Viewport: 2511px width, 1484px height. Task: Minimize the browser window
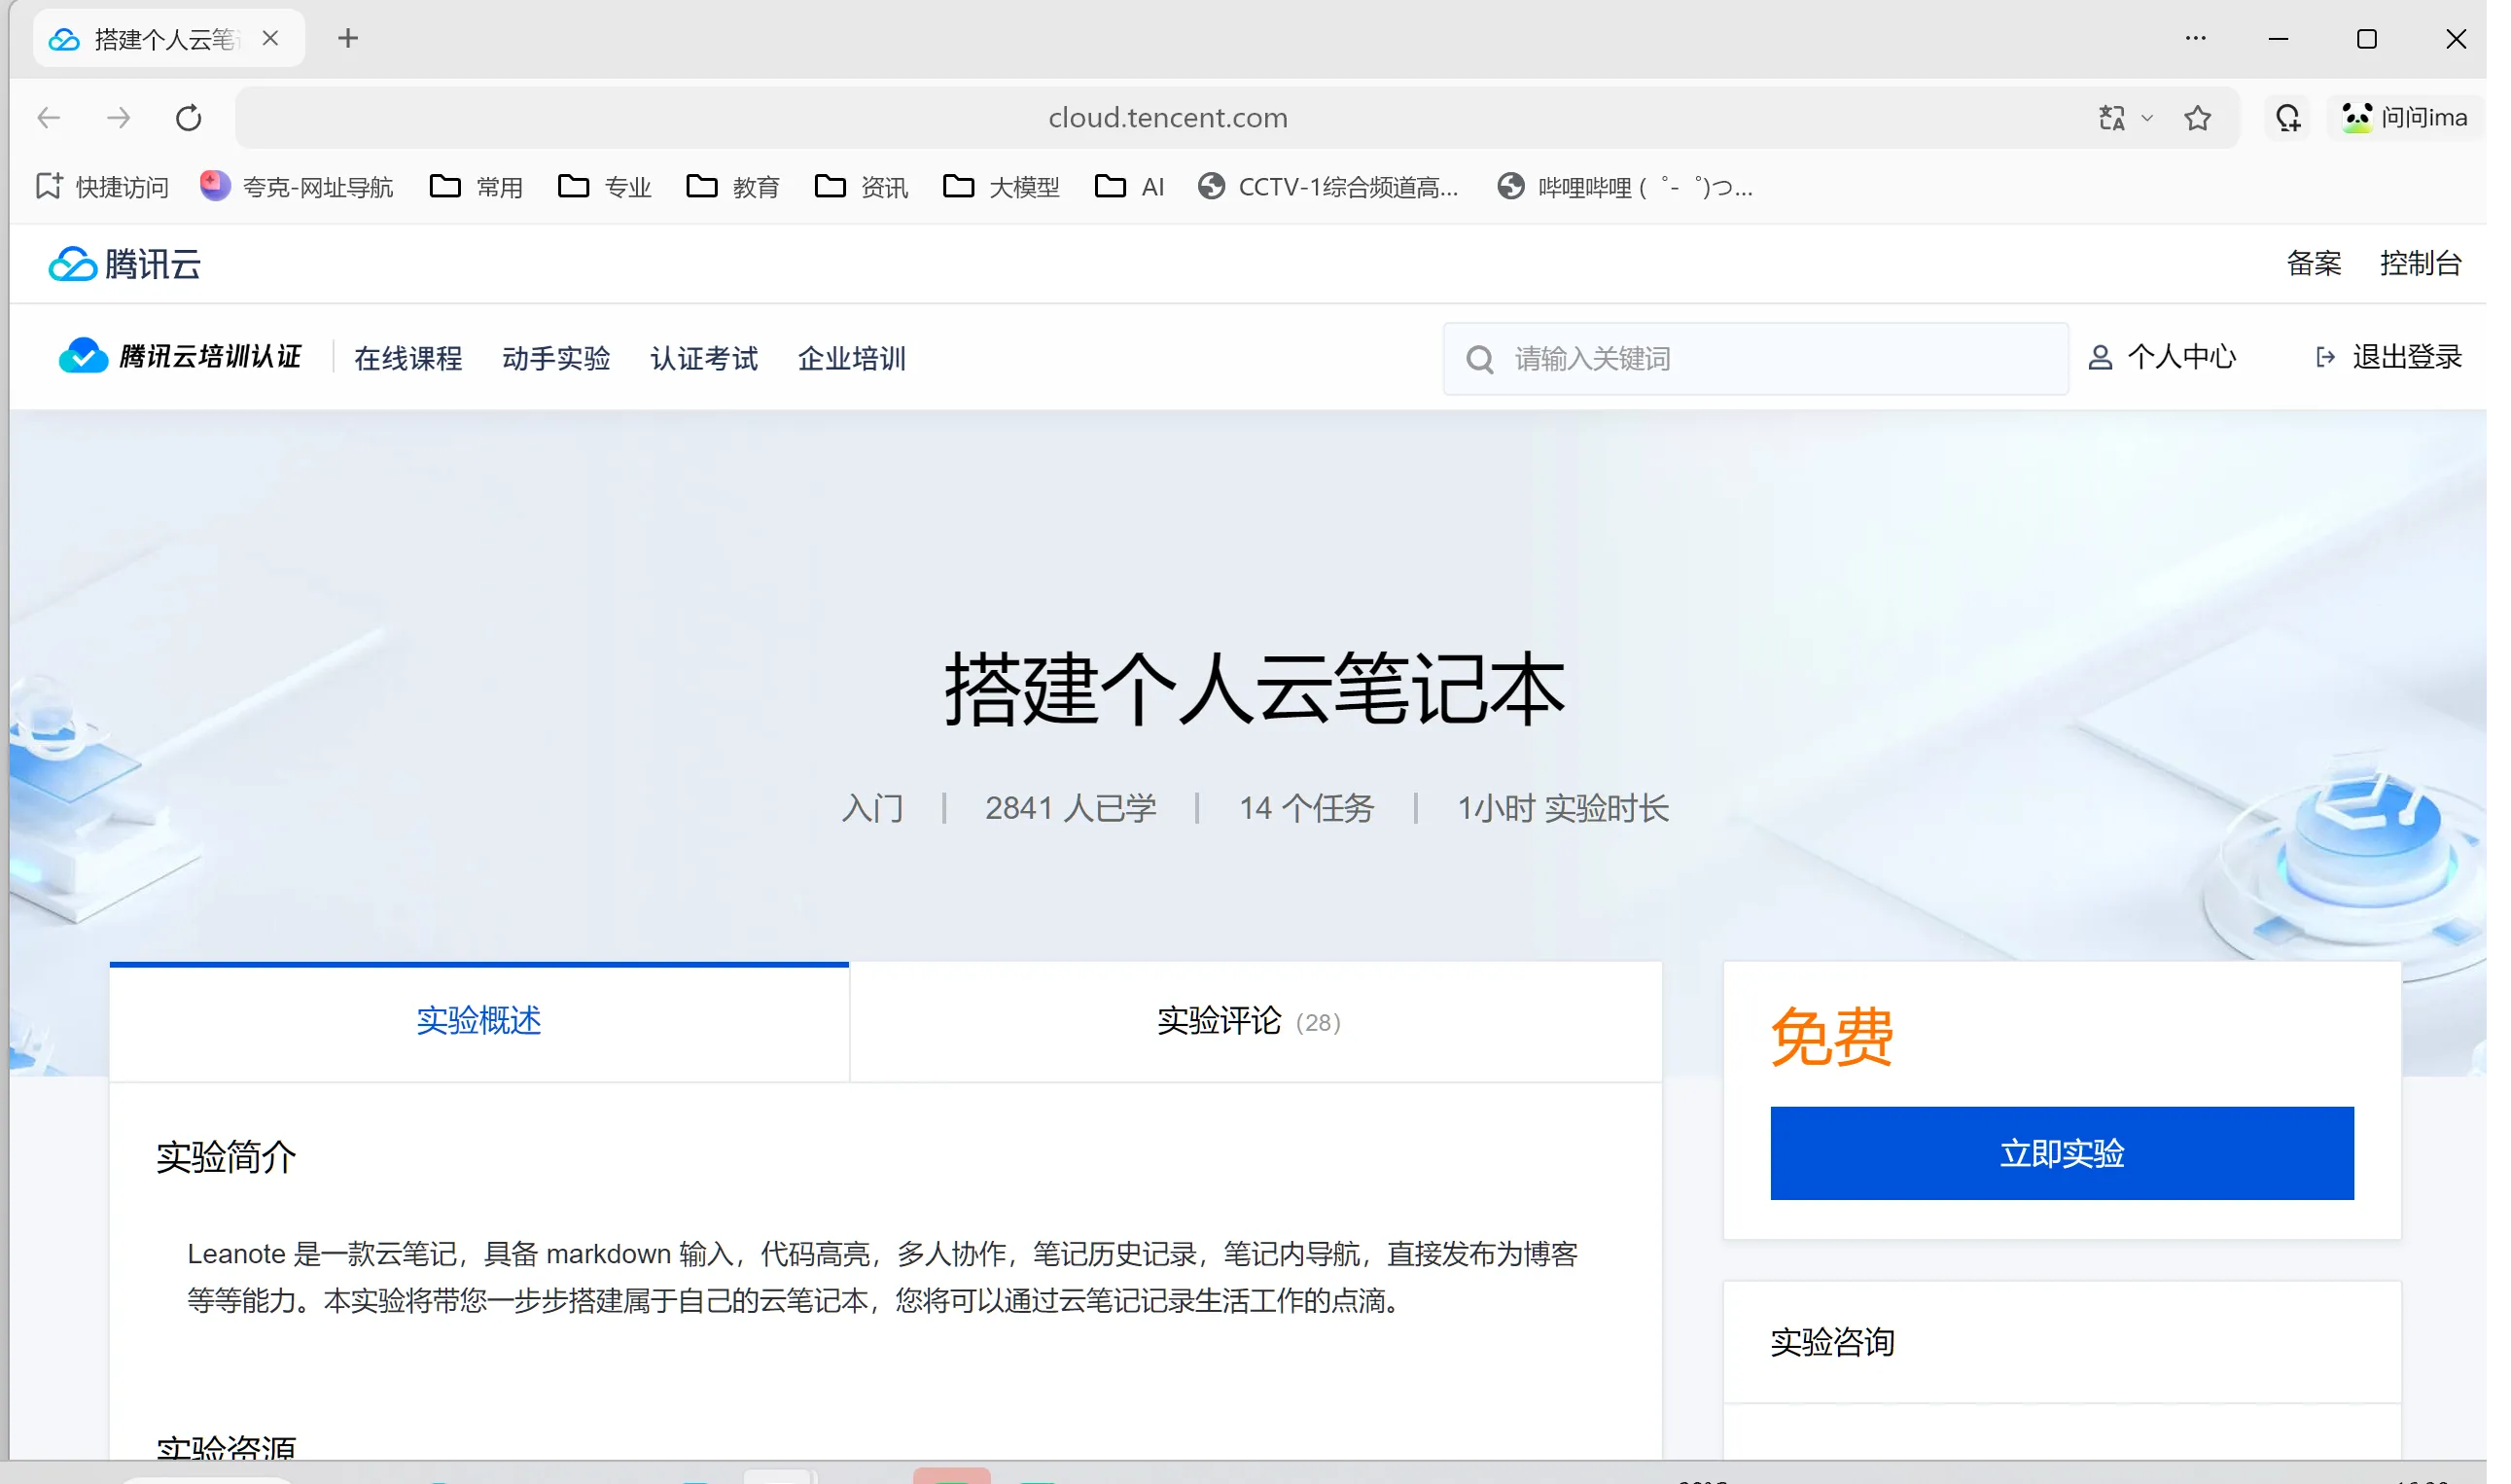pyautogui.click(x=2279, y=38)
